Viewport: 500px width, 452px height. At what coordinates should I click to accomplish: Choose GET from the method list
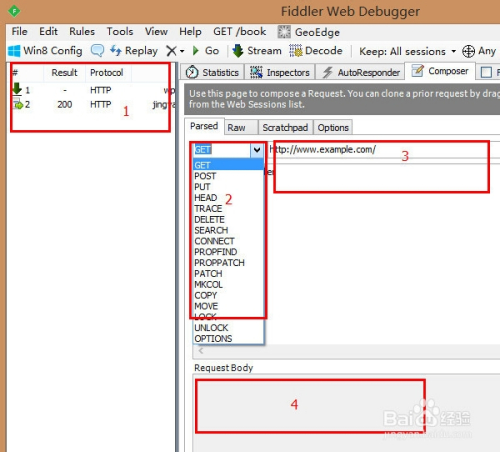[228, 165]
